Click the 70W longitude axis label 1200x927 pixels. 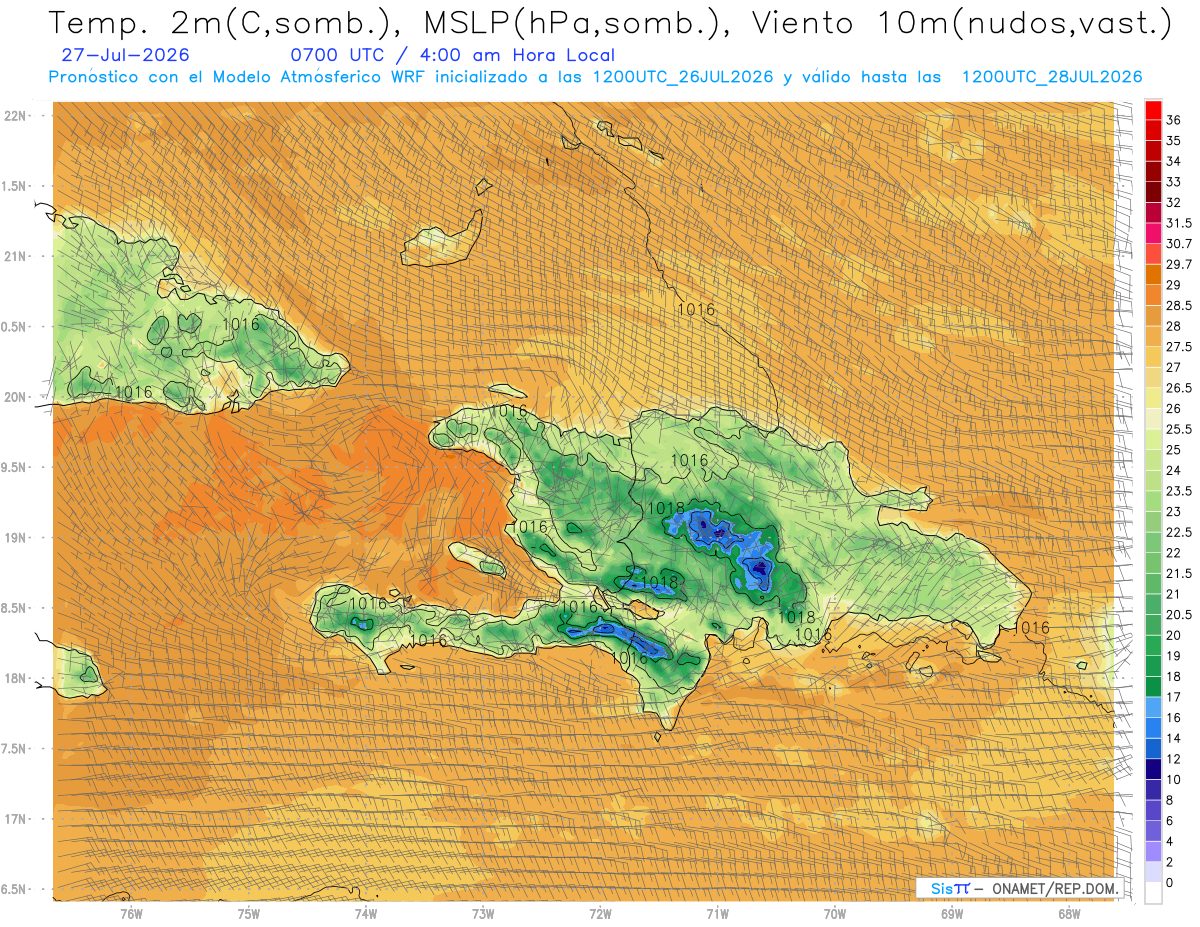[834, 913]
